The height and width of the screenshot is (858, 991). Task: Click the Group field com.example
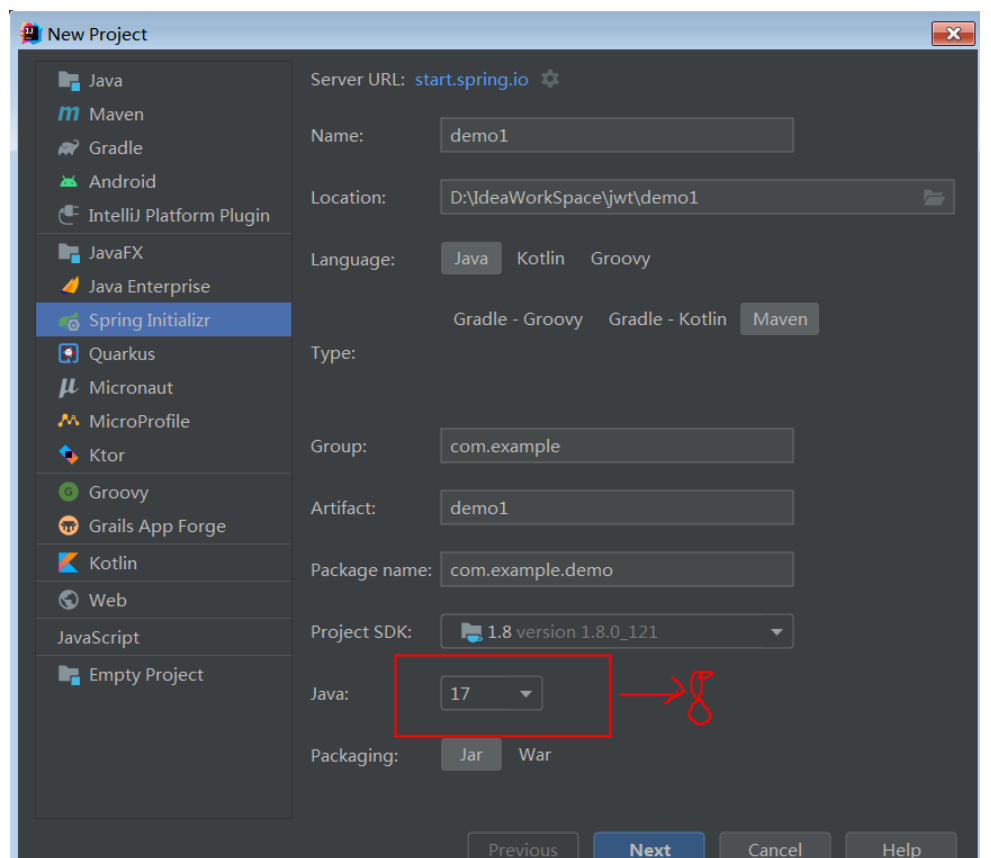(x=617, y=446)
